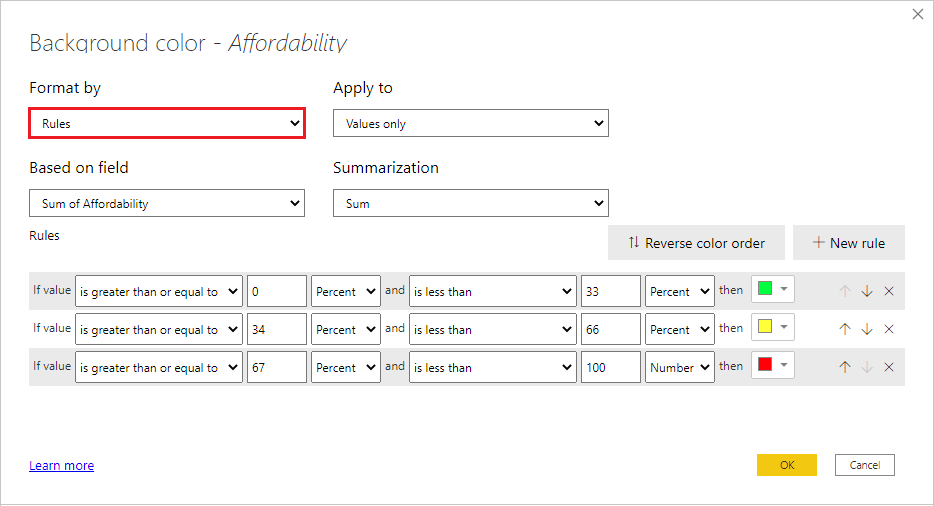Open the Number dropdown next to value 100
The width and height of the screenshot is (934, 506).
point(680,367)
